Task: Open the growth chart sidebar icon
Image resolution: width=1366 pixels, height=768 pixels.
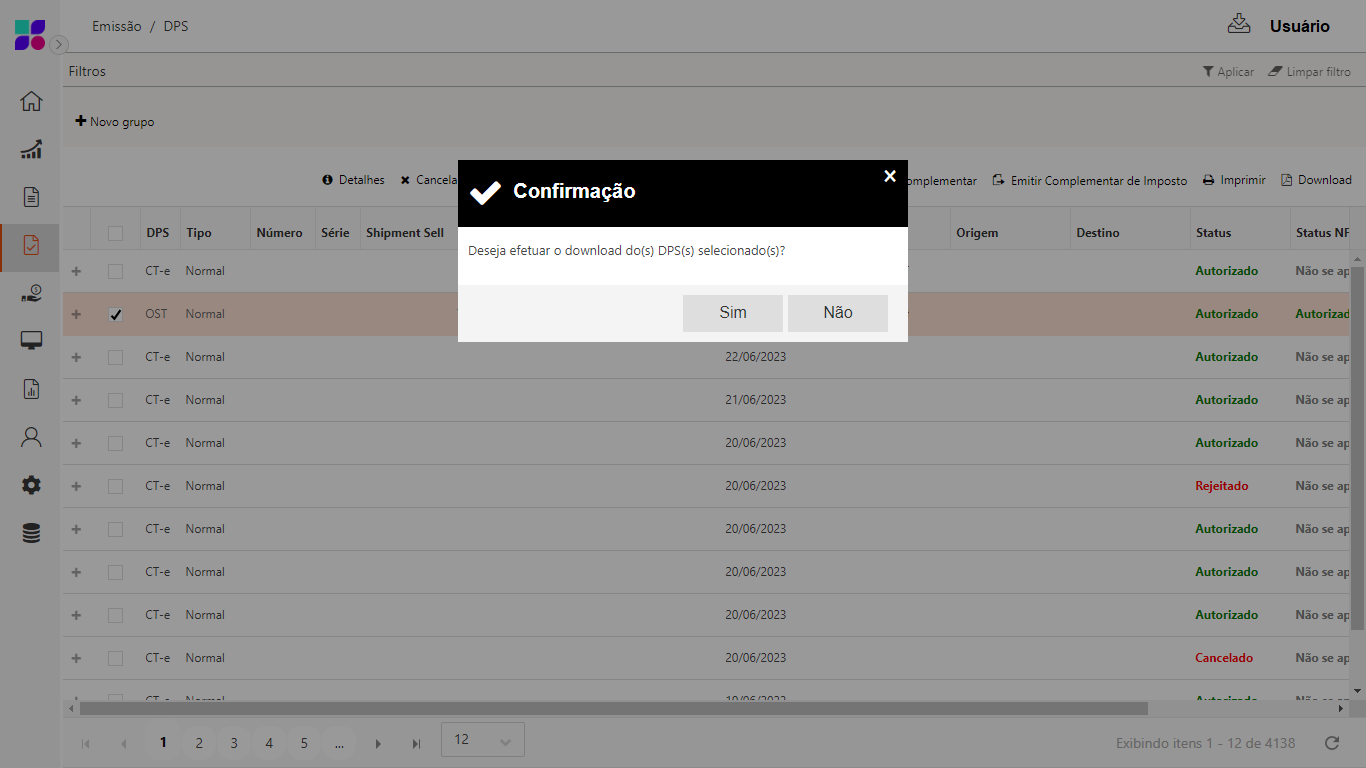Action: tap(31, 149)
